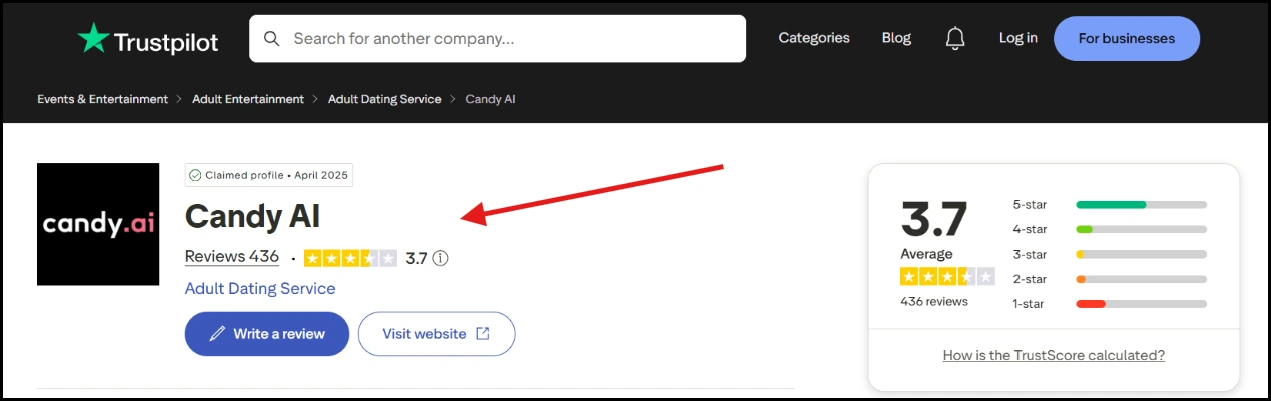Screen dimensions: 1271x401
Task: Filter by the 4-star rating bar
Action: pyautogui.click(x=1141, y=229)
